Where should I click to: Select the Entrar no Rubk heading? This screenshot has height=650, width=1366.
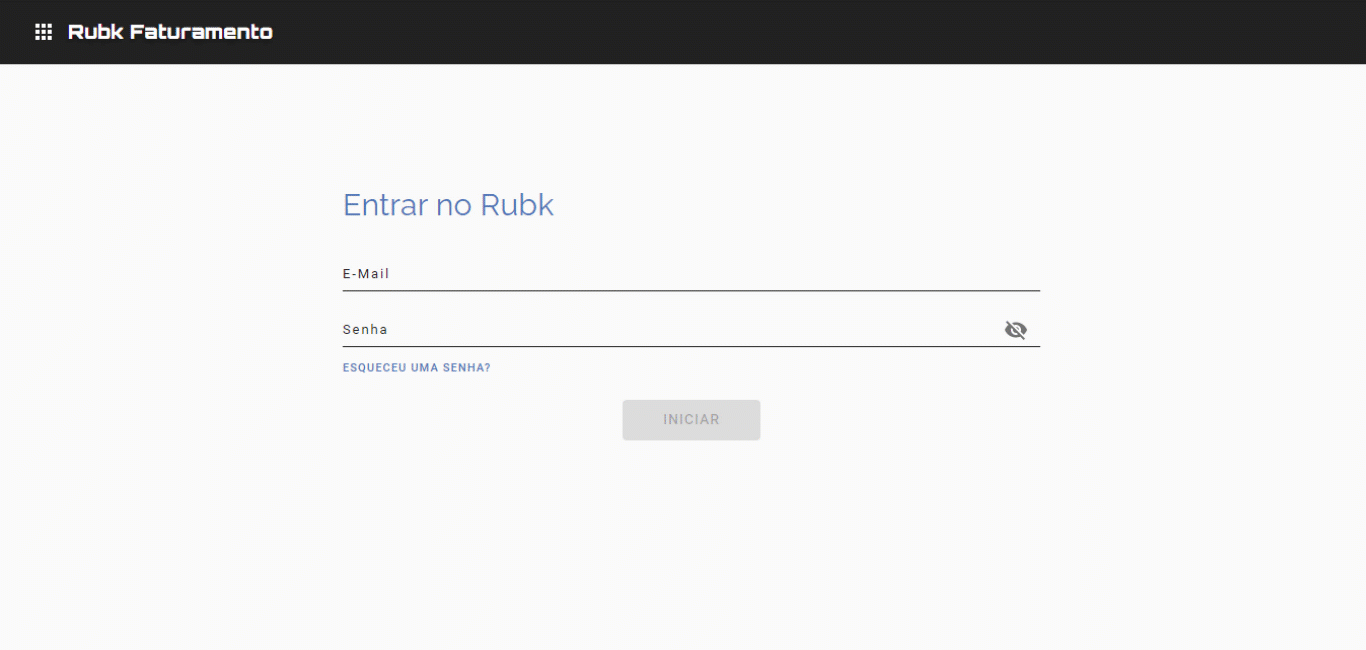point(448,205)
